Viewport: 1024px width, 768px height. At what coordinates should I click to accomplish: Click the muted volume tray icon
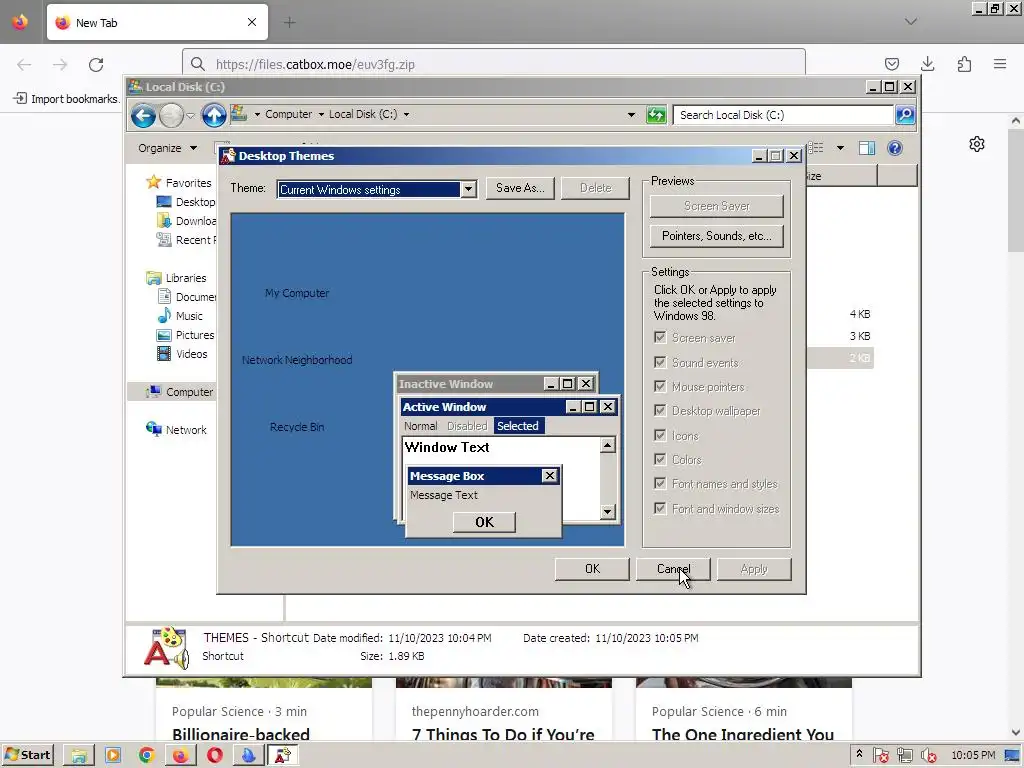[x=927, y=756]
